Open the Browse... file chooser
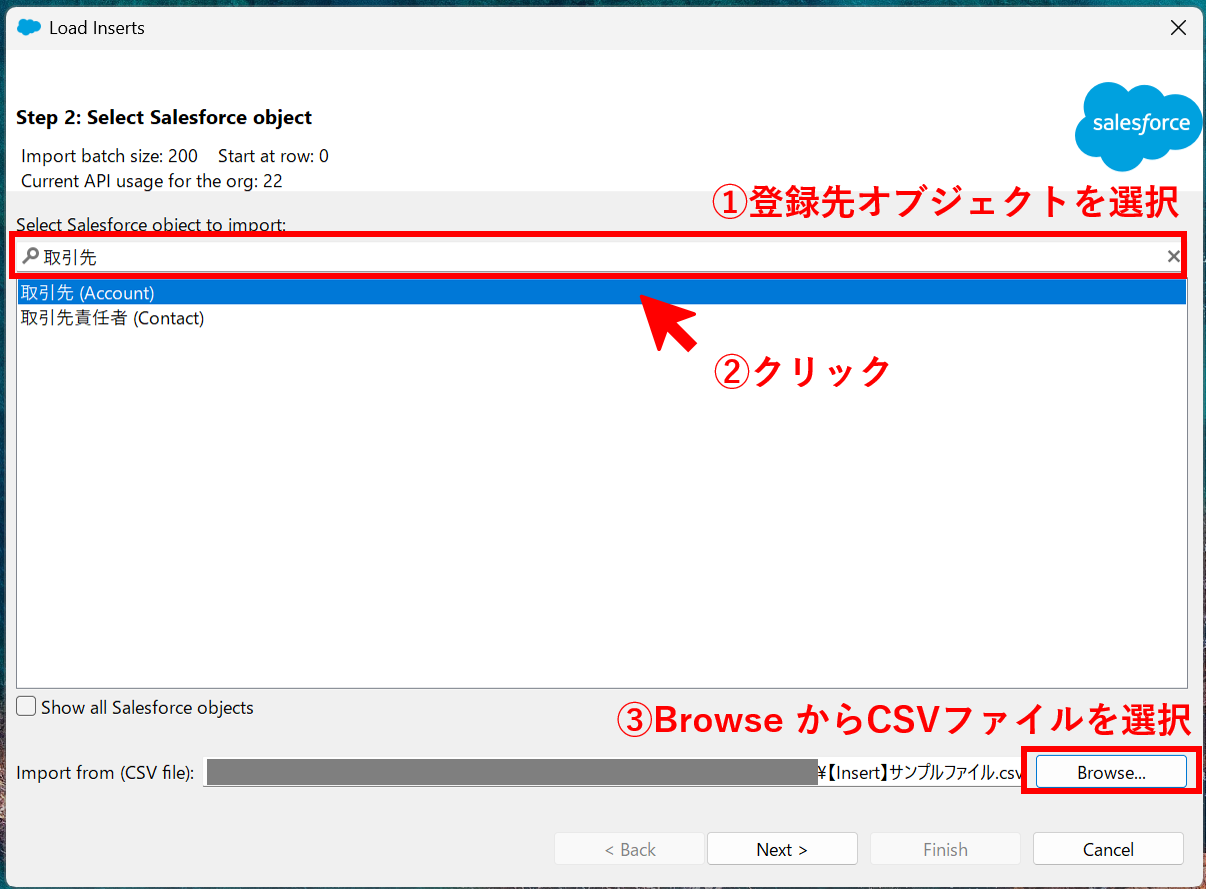The height and width of the screenshot is (889, 1206). coord(1111,772)
